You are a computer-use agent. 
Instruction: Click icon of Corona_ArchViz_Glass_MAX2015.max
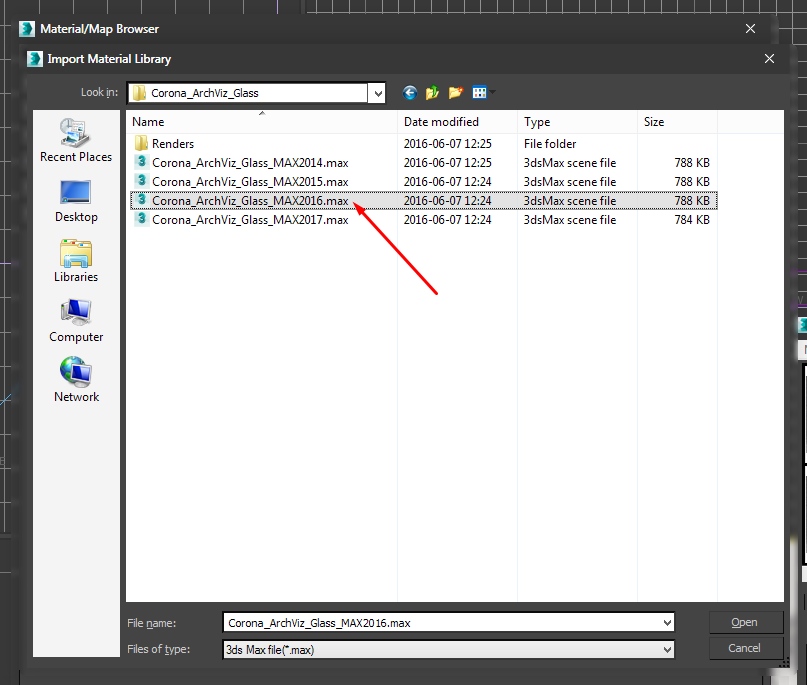[142, 181]
